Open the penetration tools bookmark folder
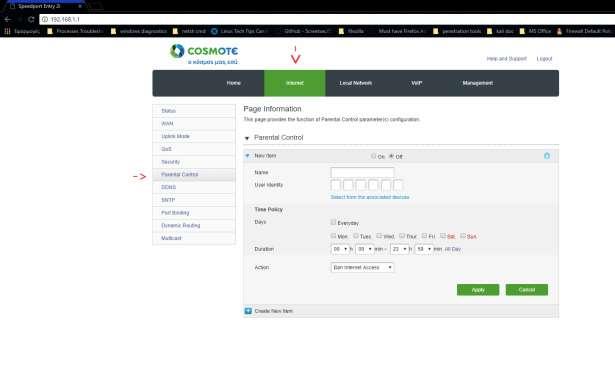 pyautogui.click(x=457, y=31)
